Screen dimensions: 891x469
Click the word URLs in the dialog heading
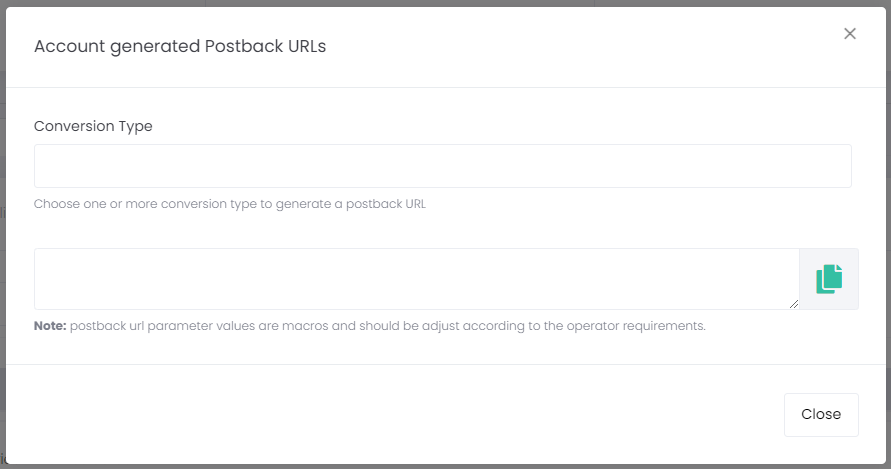(307, 46)
